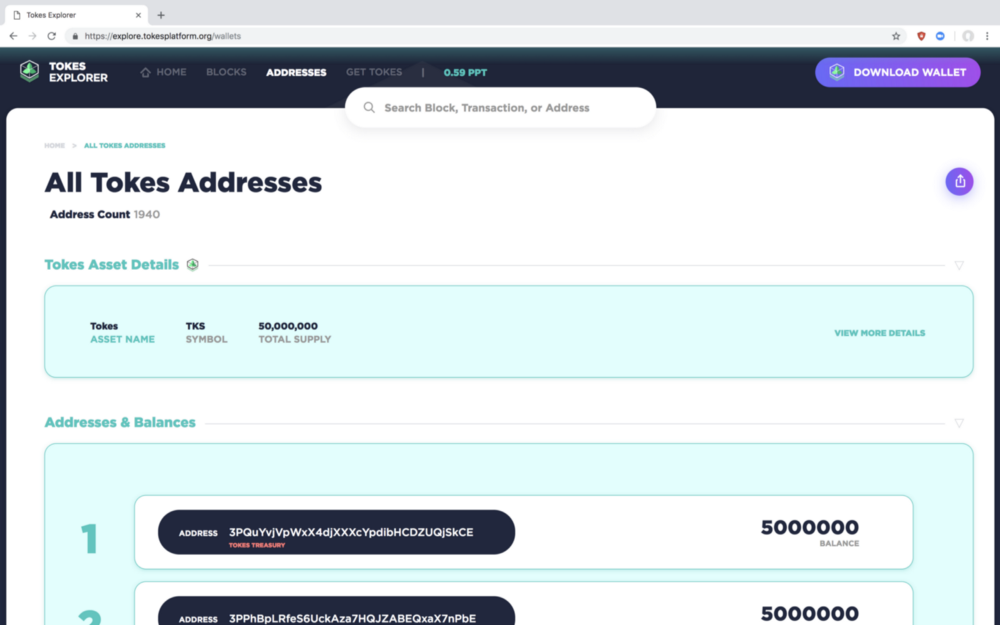Collapse the Tokes Asset Details section

[x=959, y=265]
